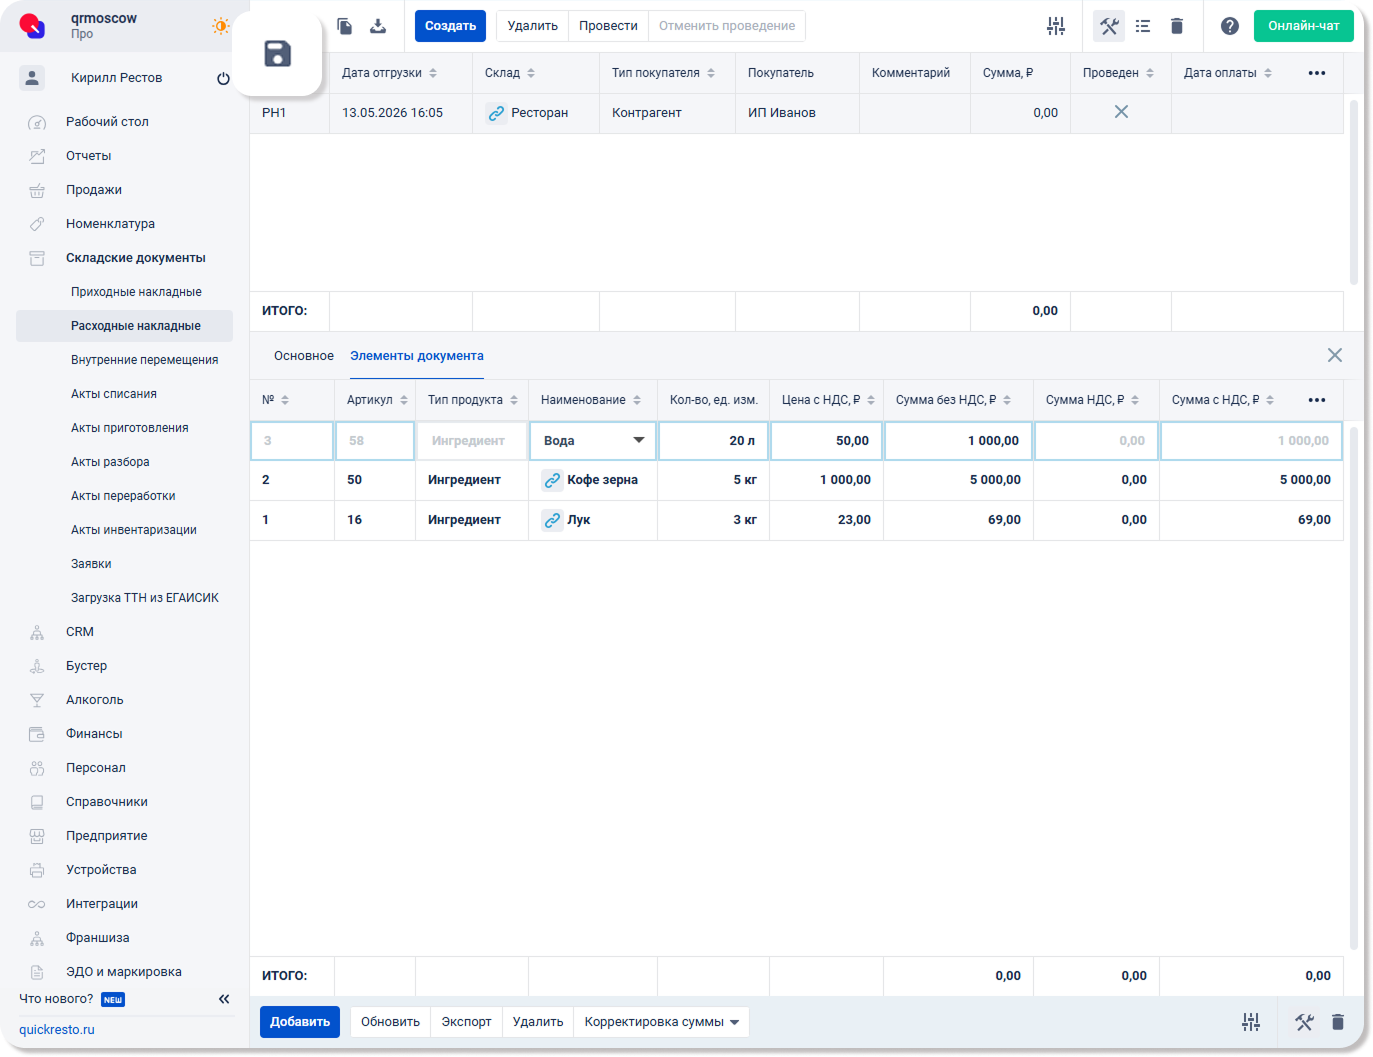
Task: Open the quickresto.ru link
Action: click(57, 1030)
